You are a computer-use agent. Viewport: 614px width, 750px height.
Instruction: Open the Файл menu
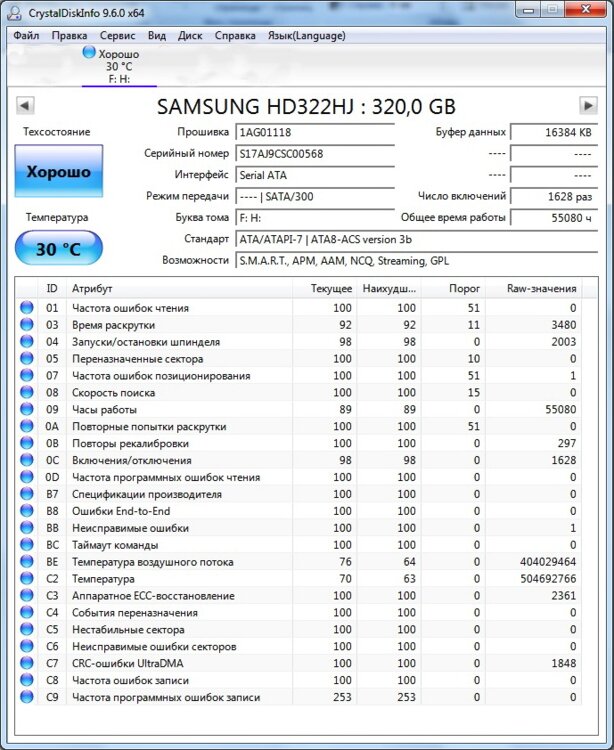[x=27, y=35]
